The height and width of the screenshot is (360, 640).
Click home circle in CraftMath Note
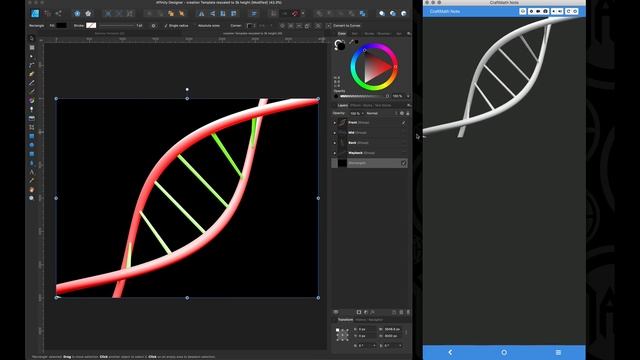point(504,352)
